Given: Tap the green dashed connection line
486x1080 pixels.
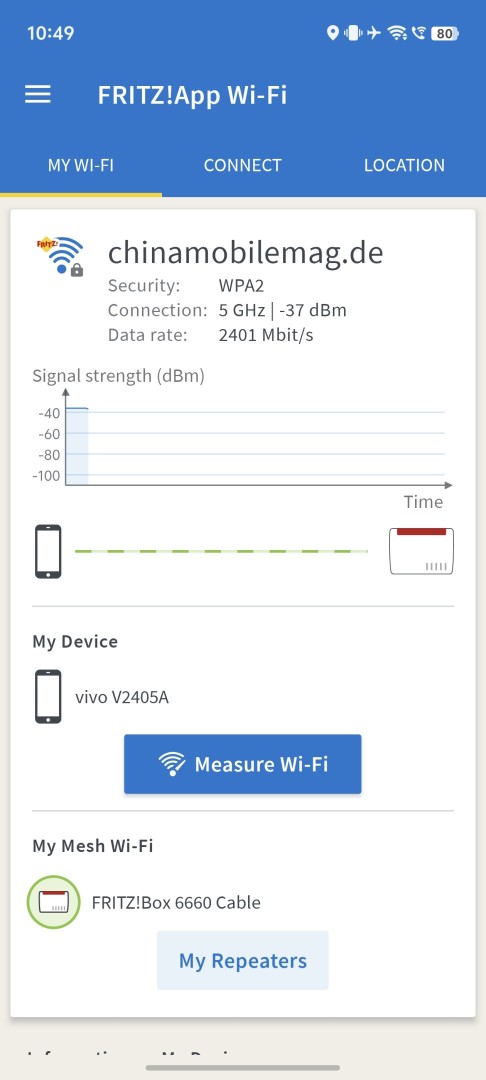Looking at the screenshot, I should [x=221, y=551].
